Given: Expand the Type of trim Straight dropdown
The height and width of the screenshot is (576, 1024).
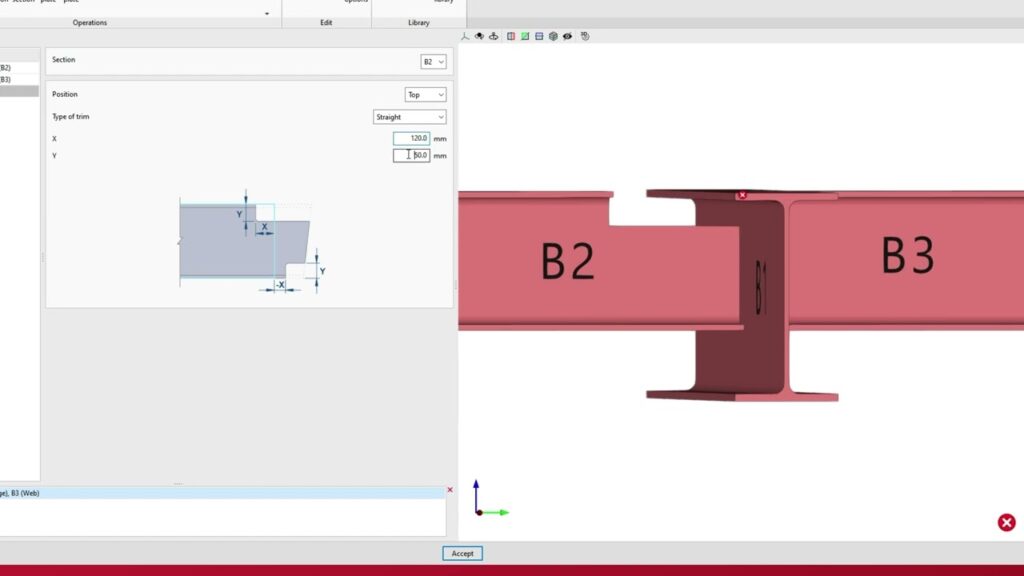Looking at the screenshot, I should 409,117.
